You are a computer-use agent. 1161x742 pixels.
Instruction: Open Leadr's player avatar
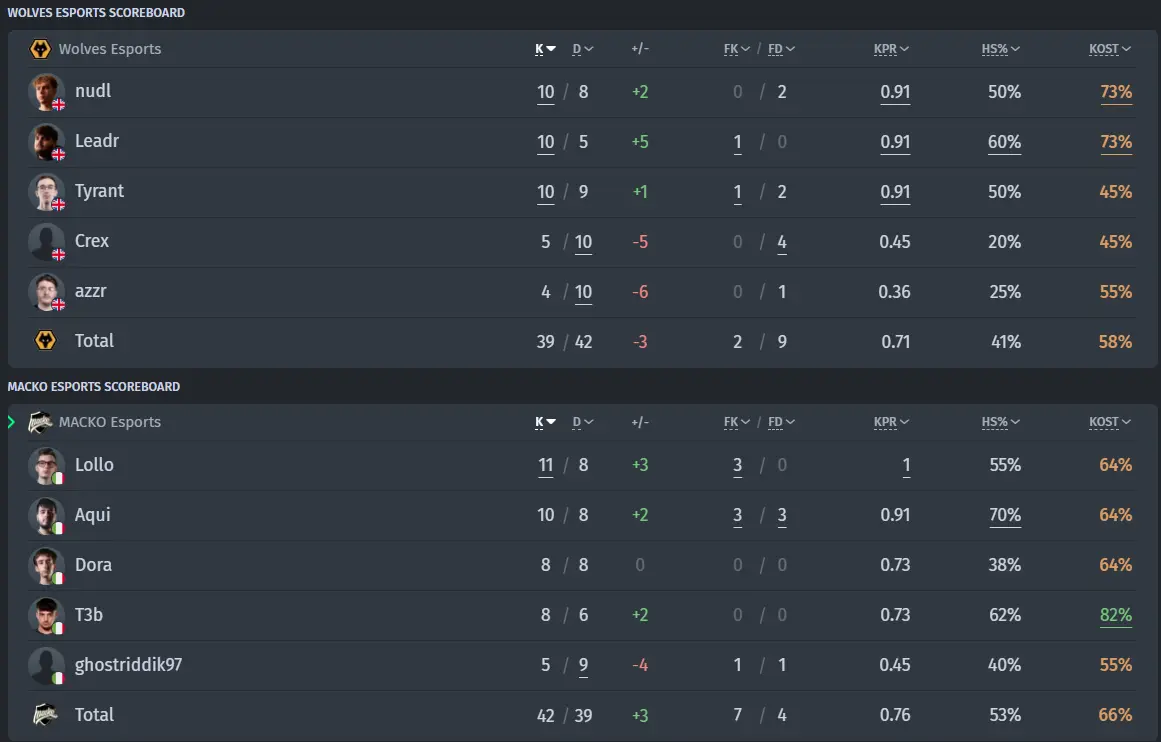click(x=46, y=142)
